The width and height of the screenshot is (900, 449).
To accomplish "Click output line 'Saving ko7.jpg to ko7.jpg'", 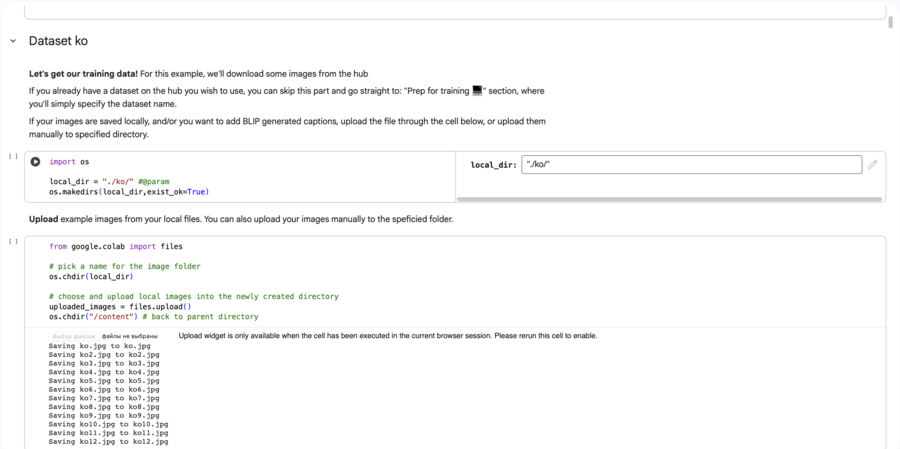I will (x=104, y=398).
